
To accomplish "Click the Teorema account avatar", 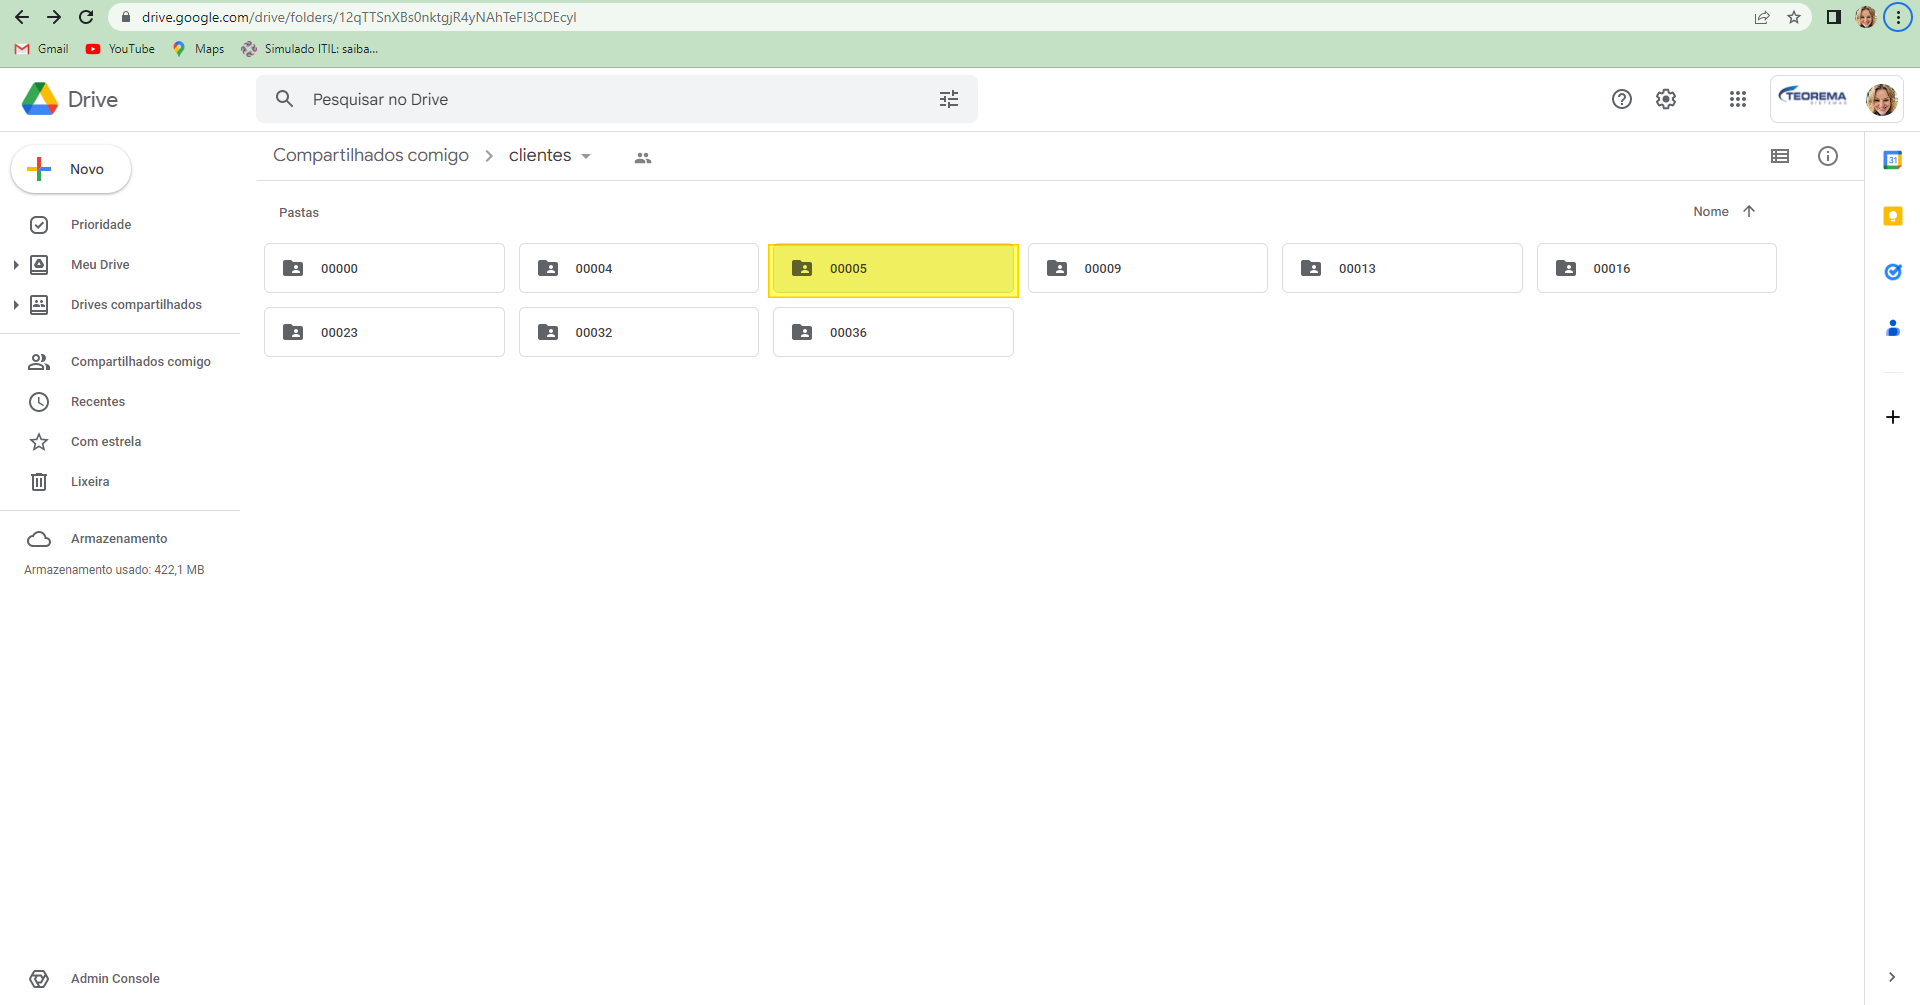I will click(x=1881, y=99).
